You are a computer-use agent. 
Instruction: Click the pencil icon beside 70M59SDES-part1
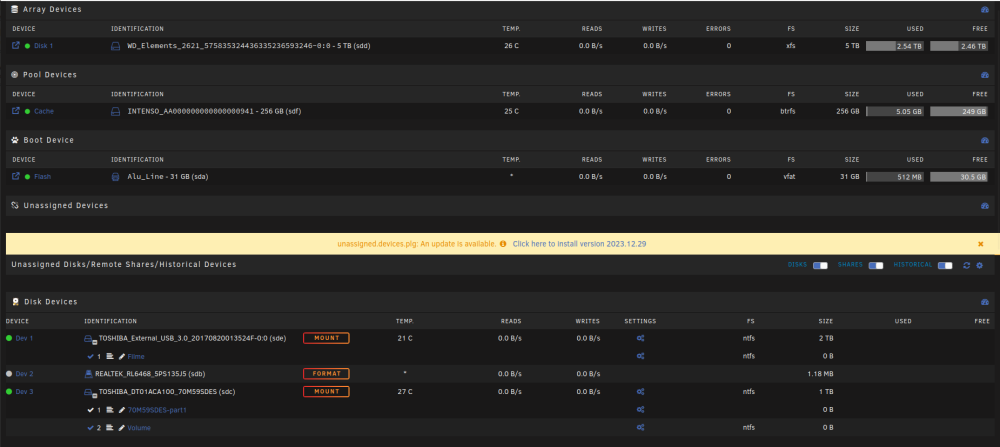click(122, 409)
